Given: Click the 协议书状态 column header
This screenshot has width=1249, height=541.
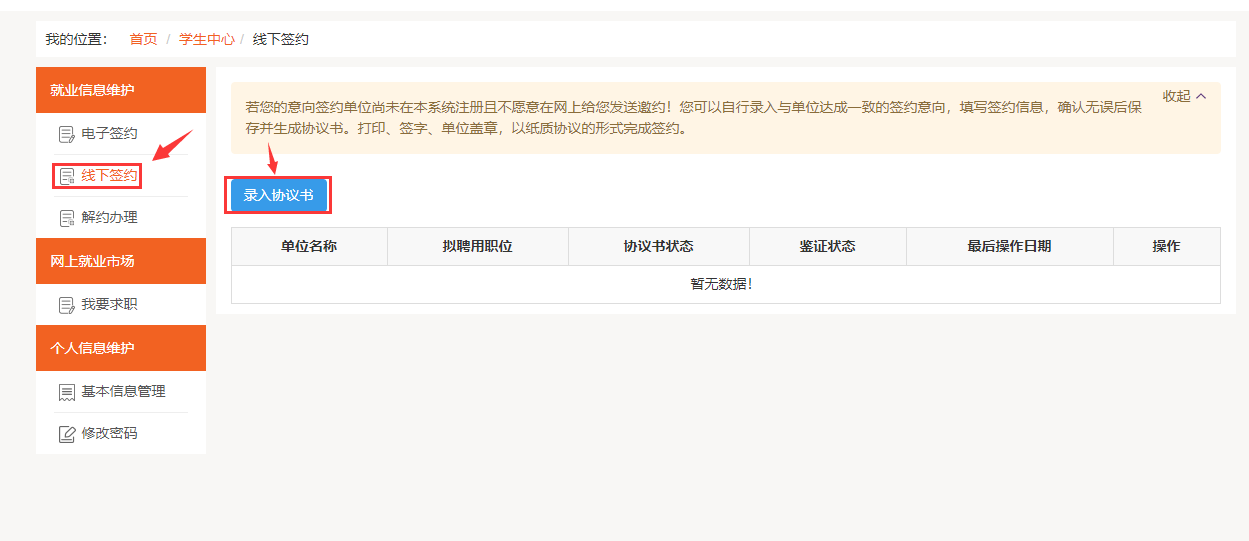Looking at the screenshot, I should click(x=658, y=247).
